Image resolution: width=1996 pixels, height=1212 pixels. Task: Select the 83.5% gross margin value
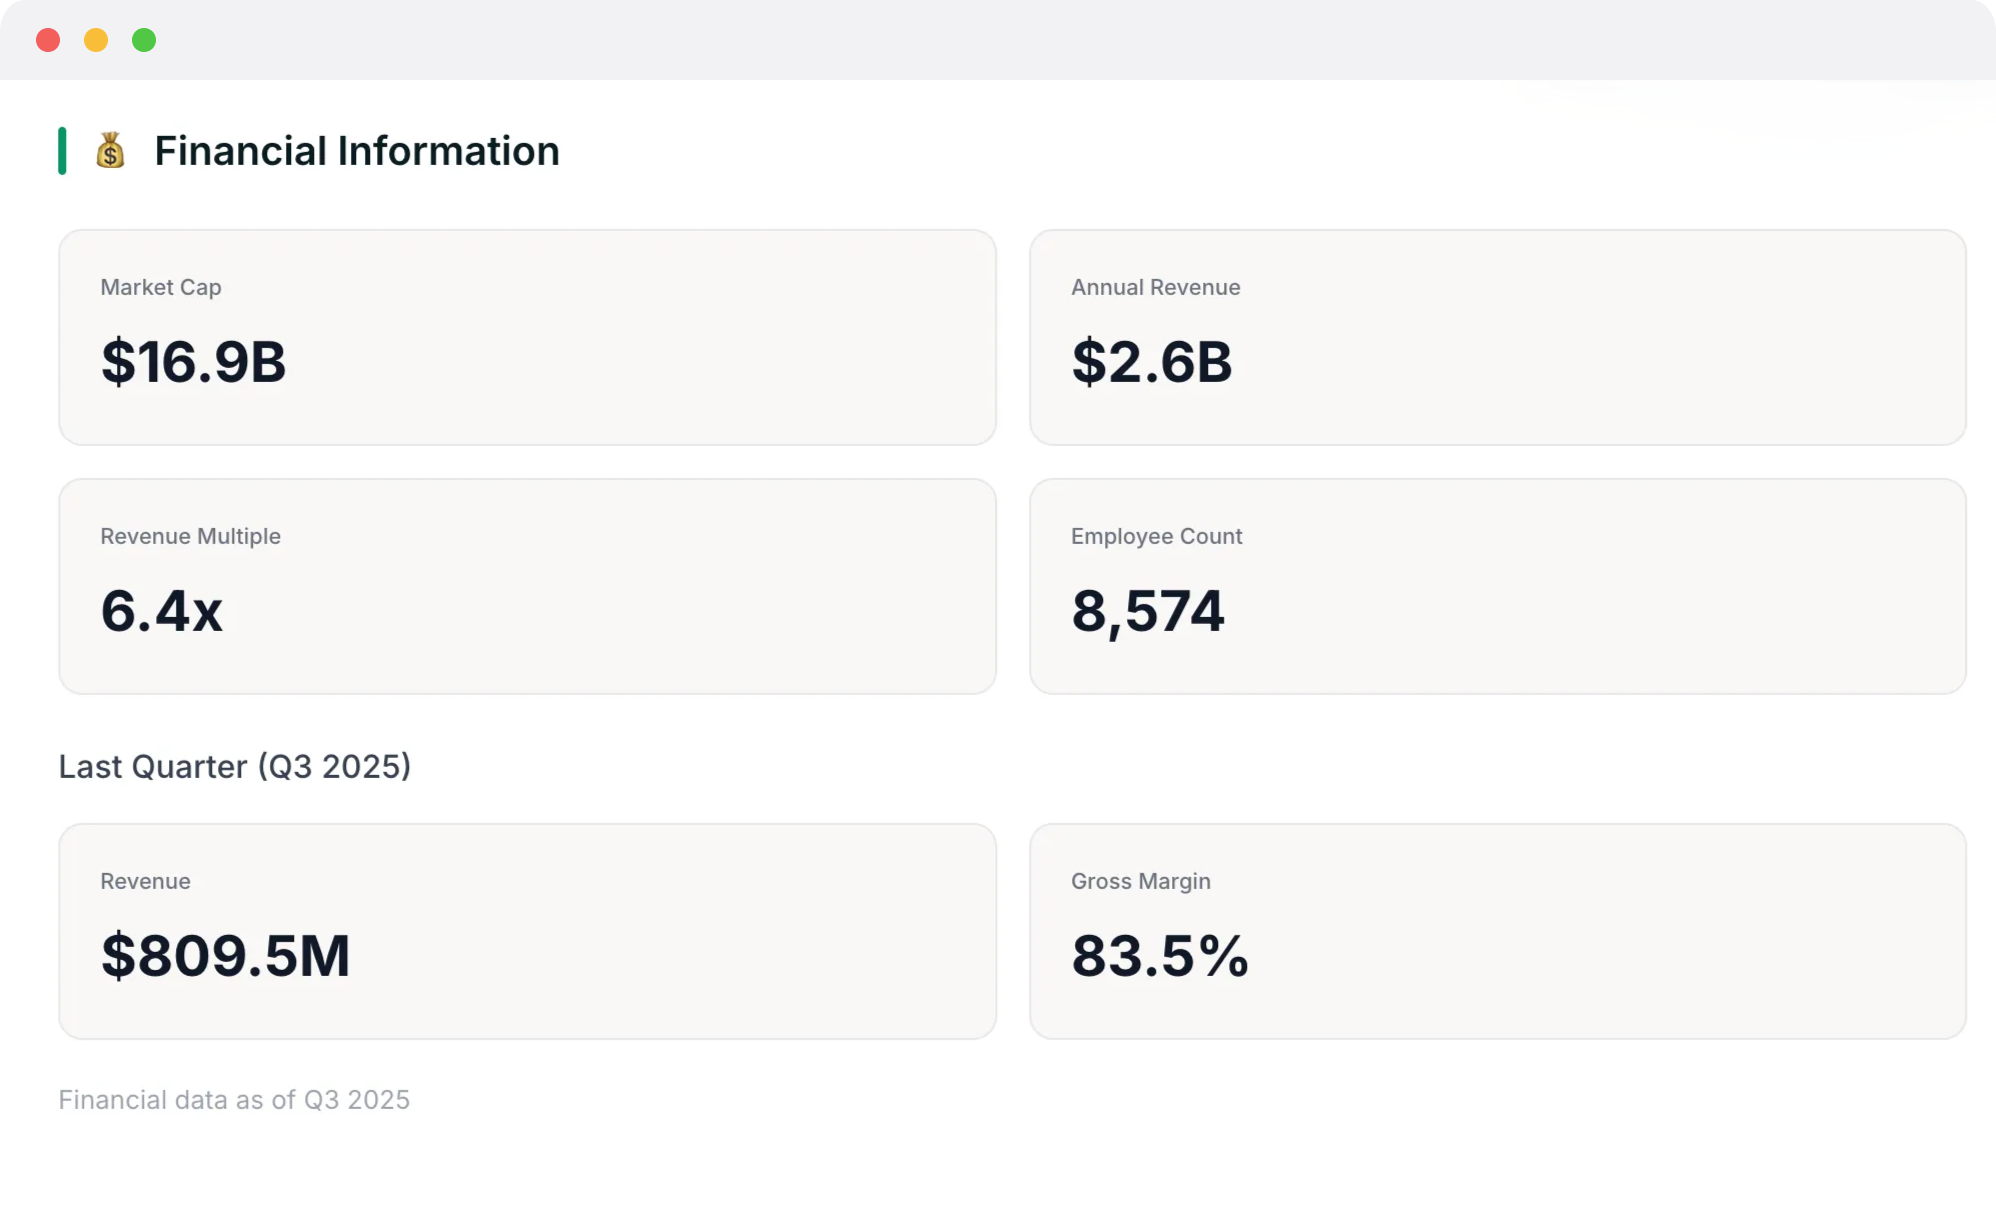1160,955
